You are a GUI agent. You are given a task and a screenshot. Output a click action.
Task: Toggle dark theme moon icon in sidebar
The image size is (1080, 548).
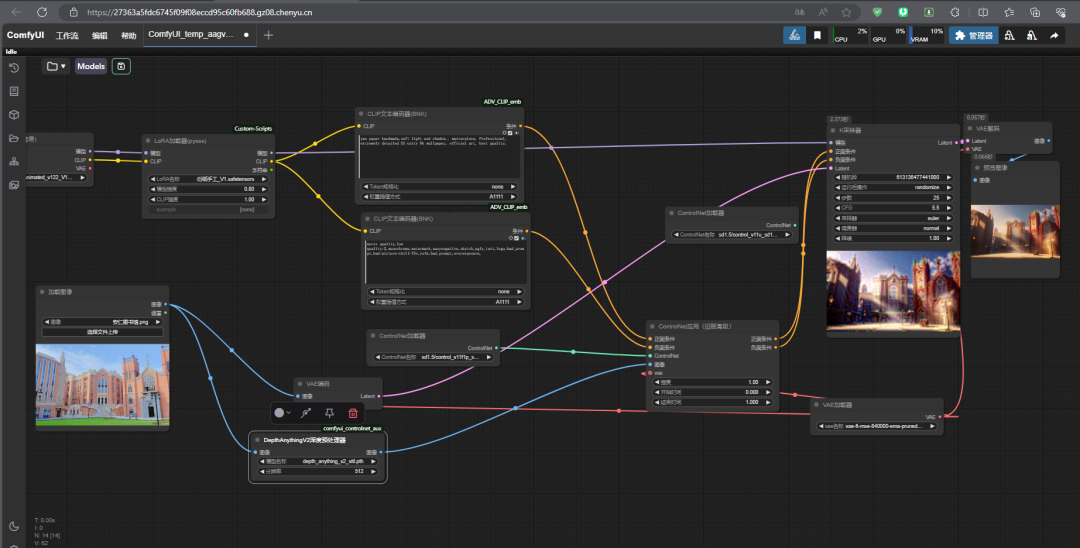click(14, 526)
